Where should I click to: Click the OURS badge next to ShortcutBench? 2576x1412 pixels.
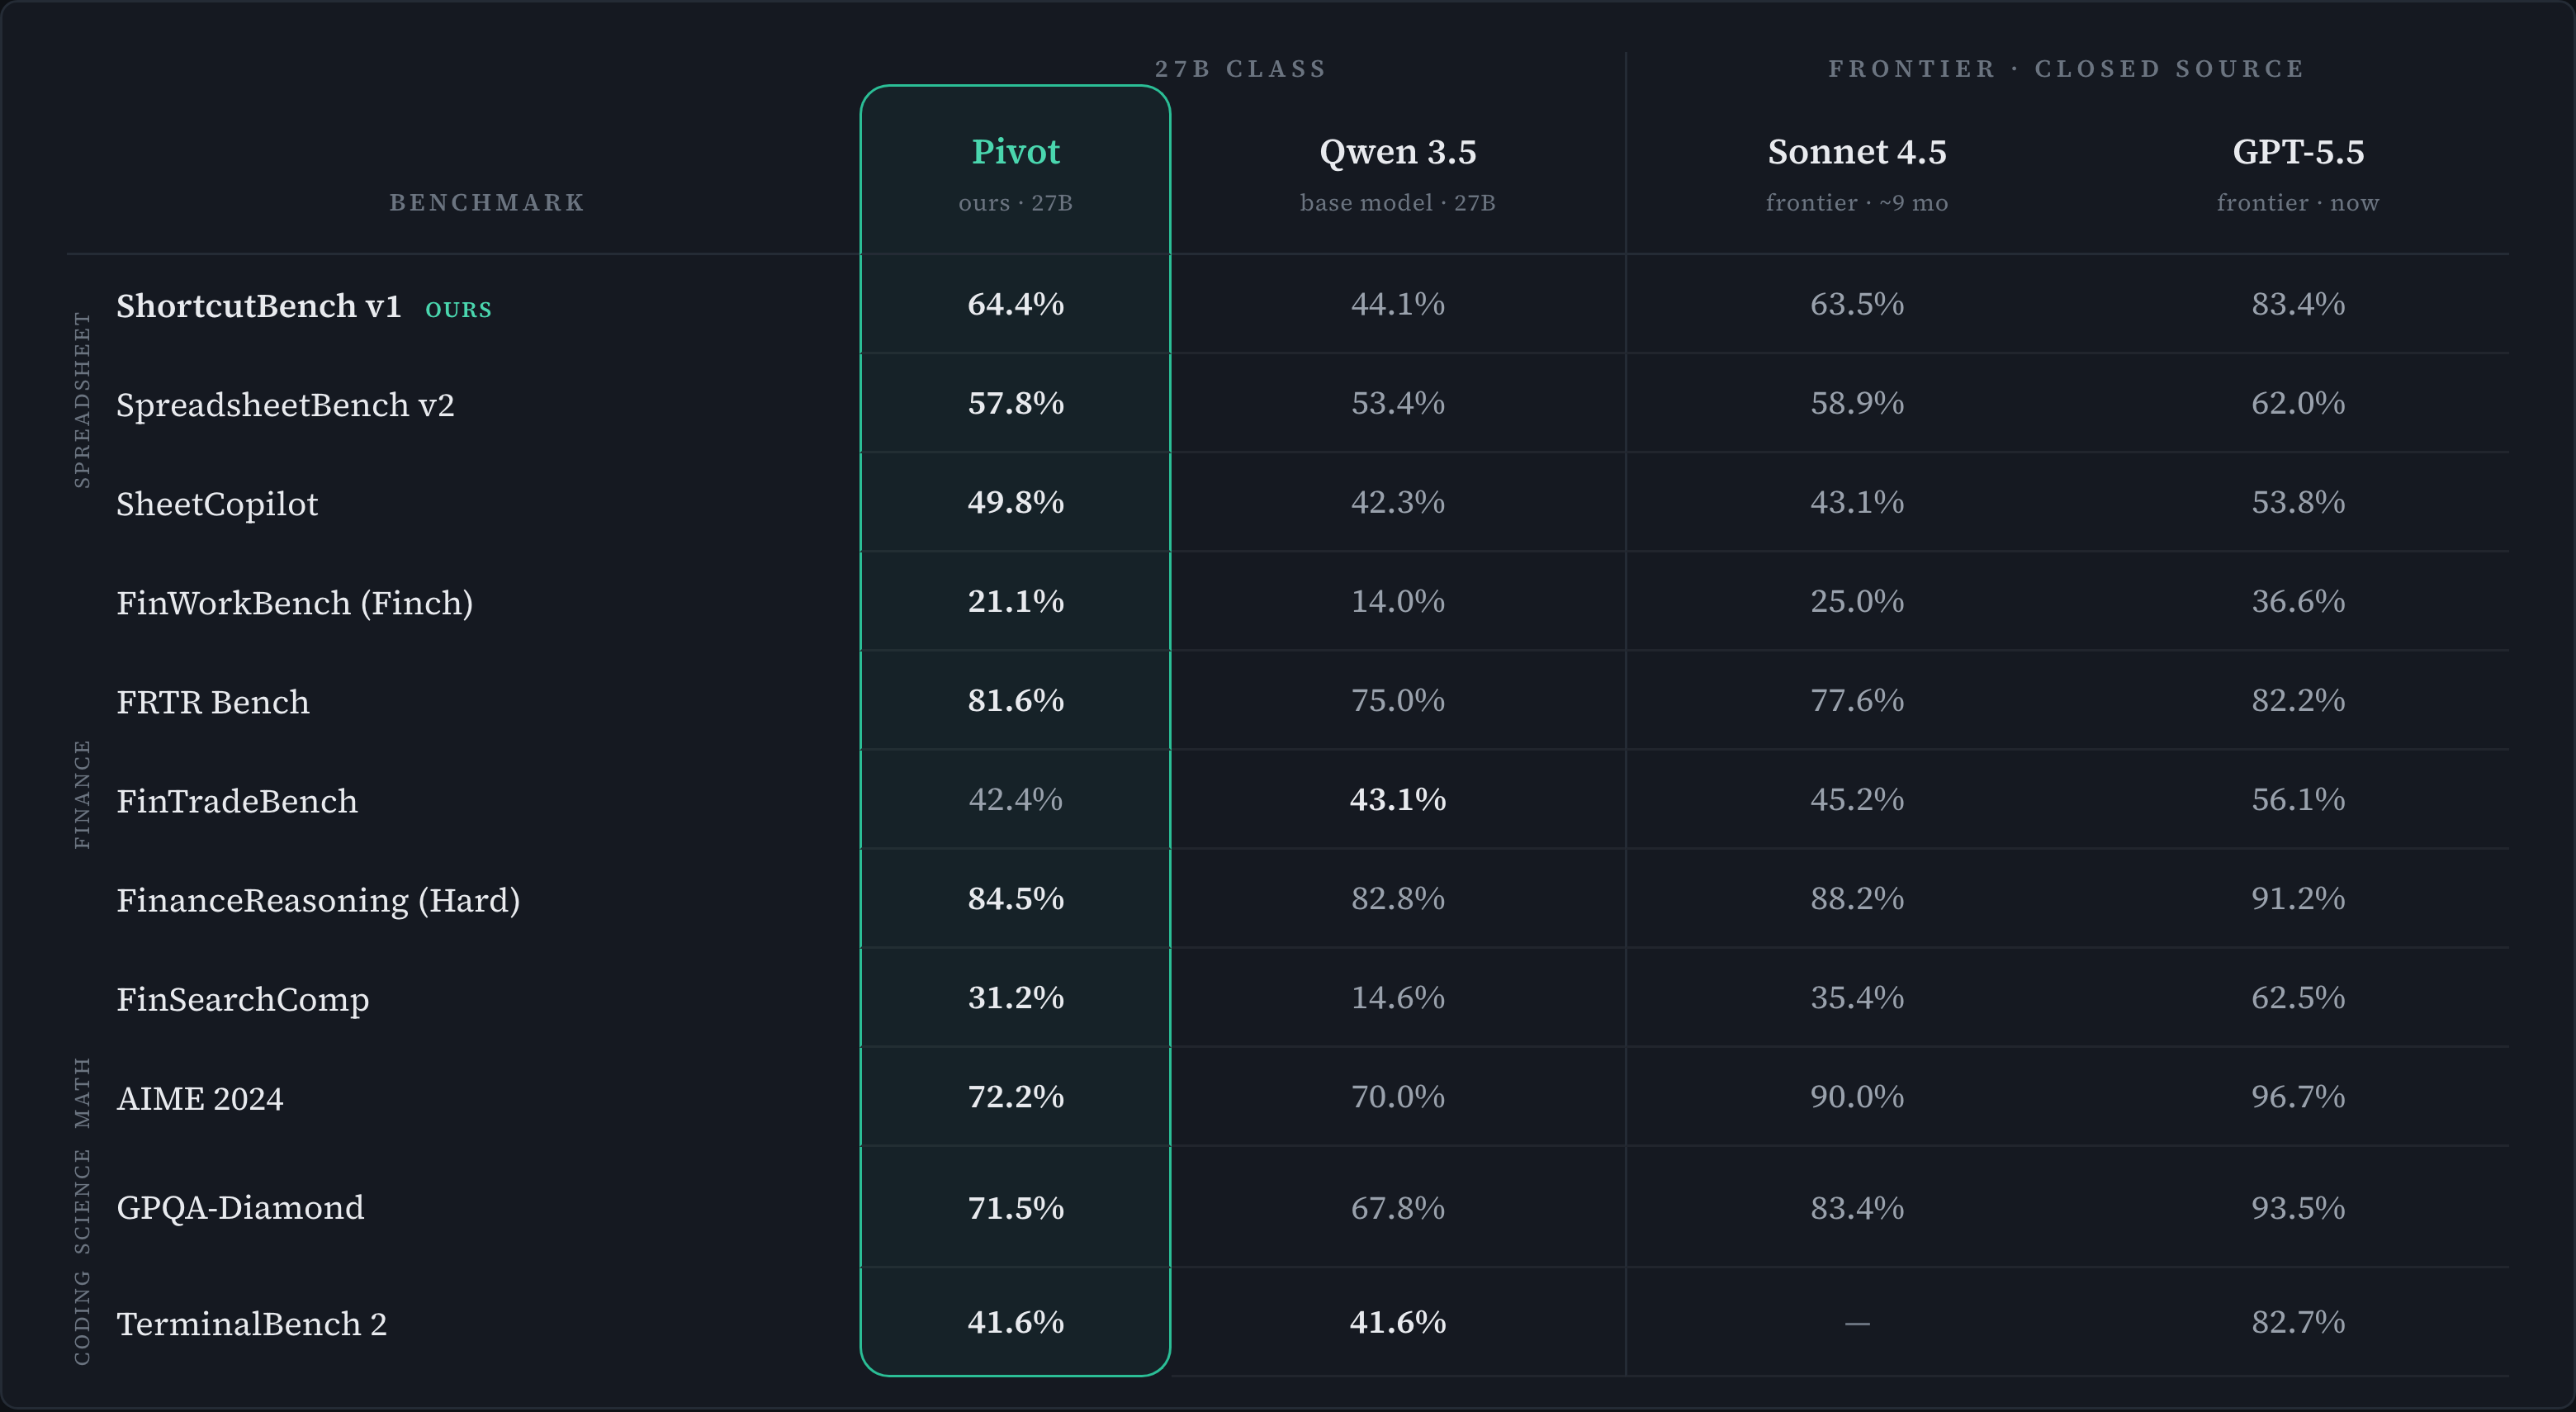[458, 310]
